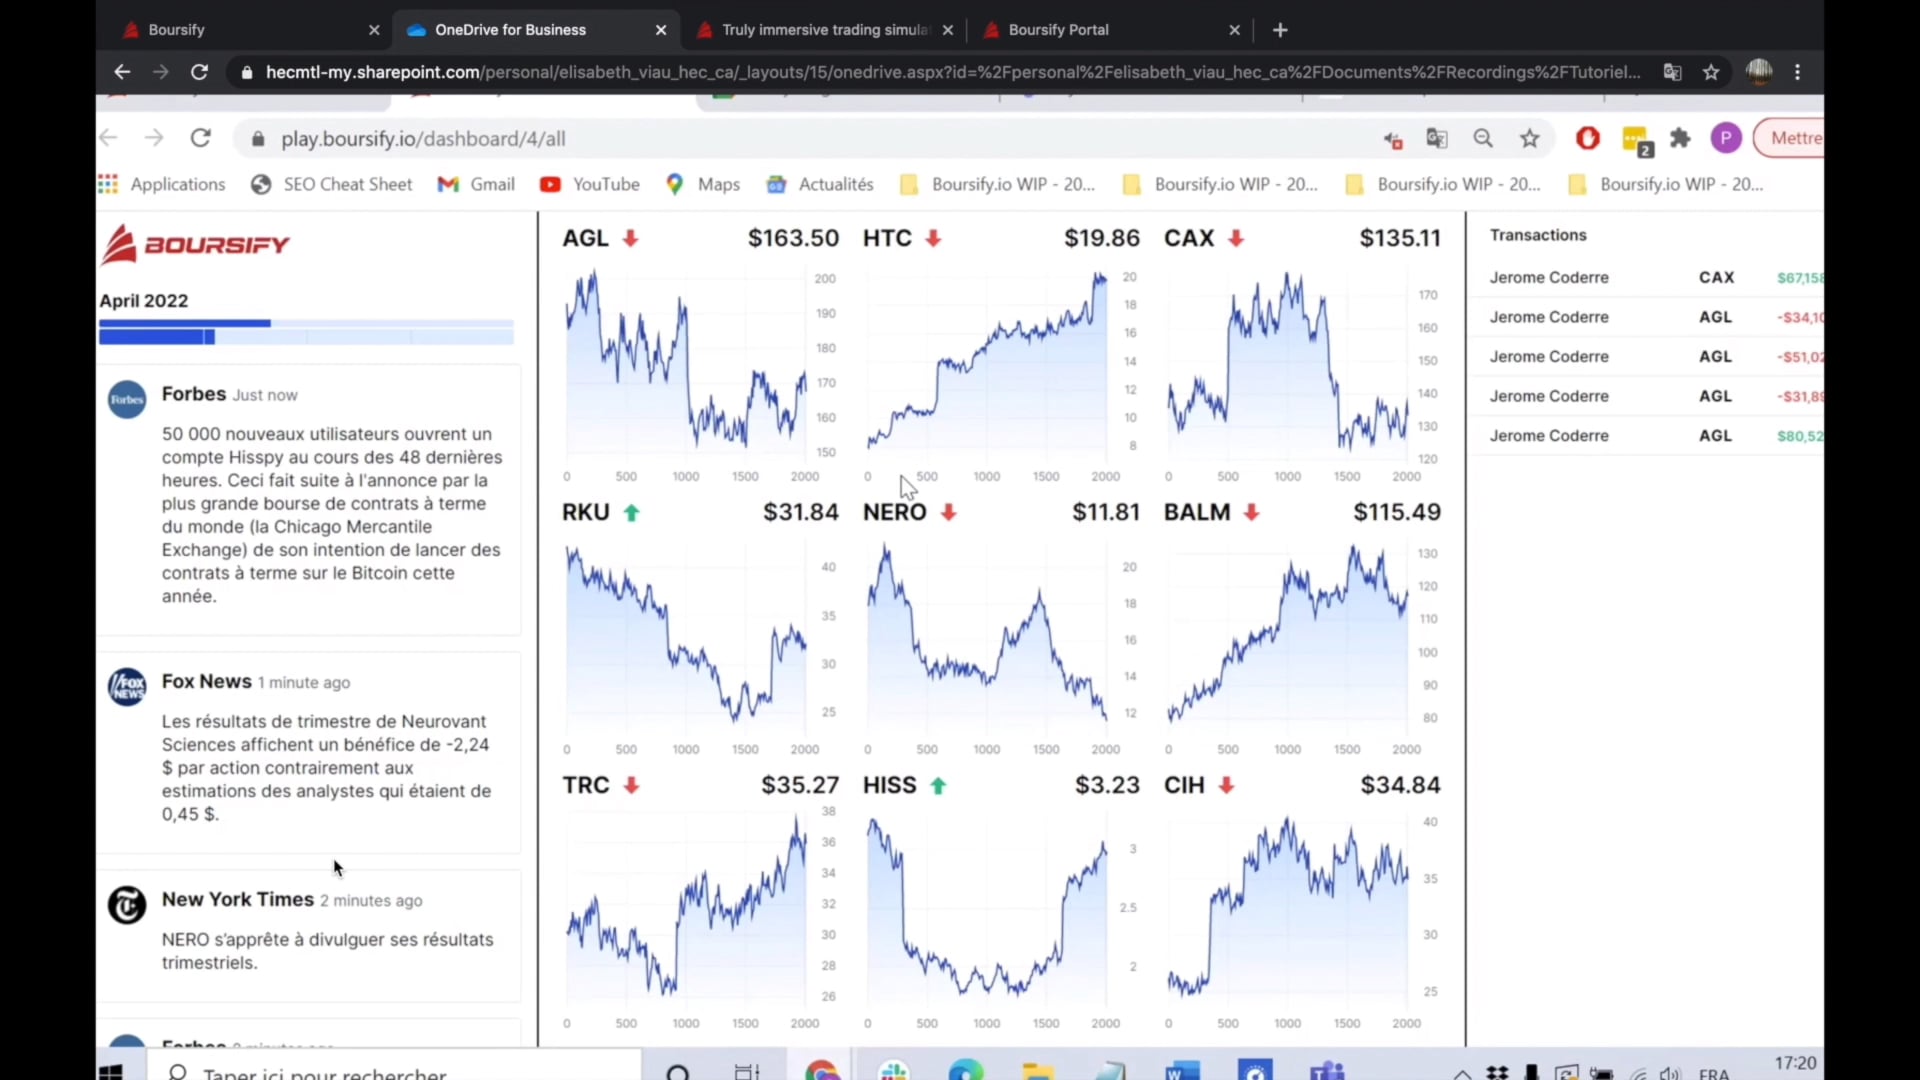Open the AdBlock extension
1920x1080 pixels.
(1588, 139)
